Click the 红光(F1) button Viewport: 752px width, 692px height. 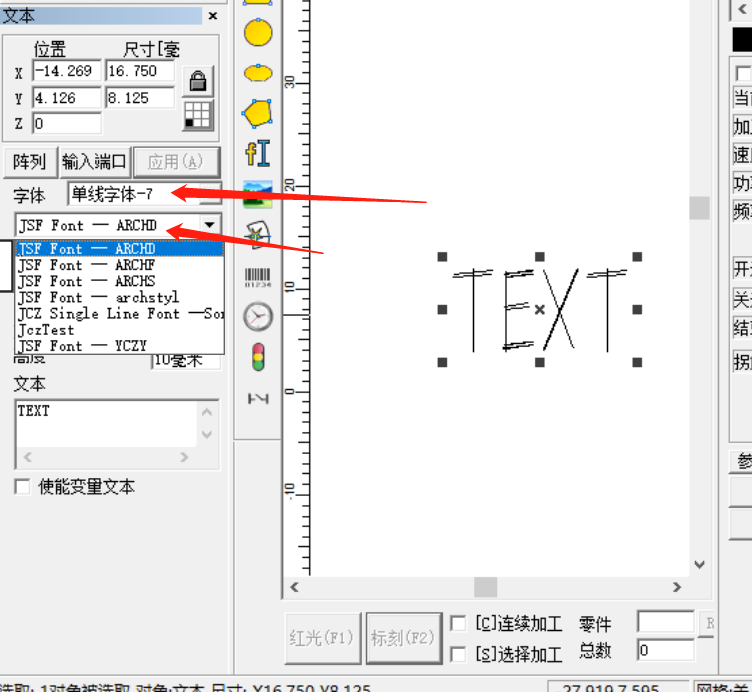322,638
